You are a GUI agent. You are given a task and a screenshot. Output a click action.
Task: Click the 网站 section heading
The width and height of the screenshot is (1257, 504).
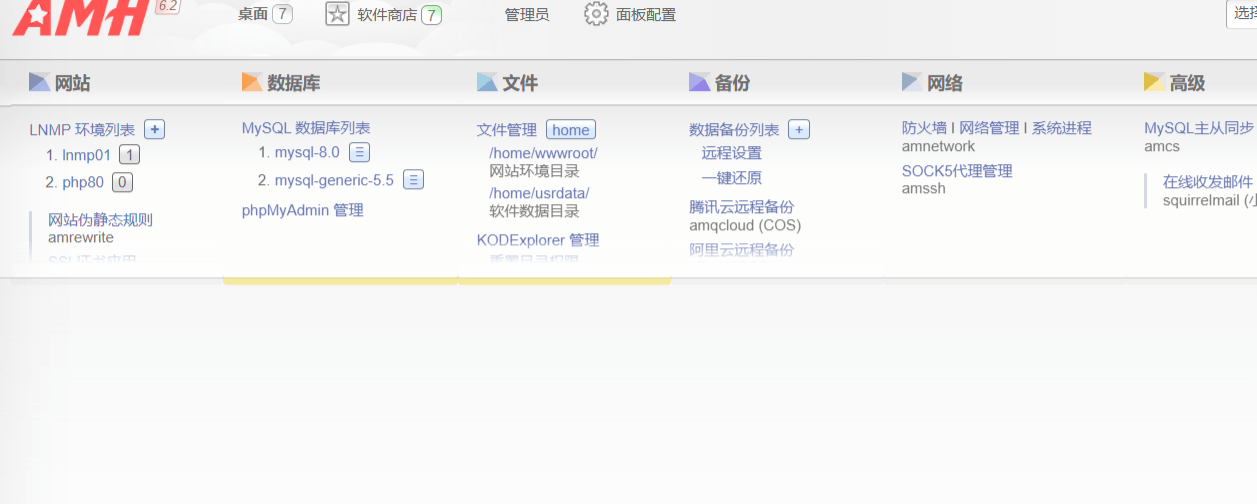click(72, 83)
